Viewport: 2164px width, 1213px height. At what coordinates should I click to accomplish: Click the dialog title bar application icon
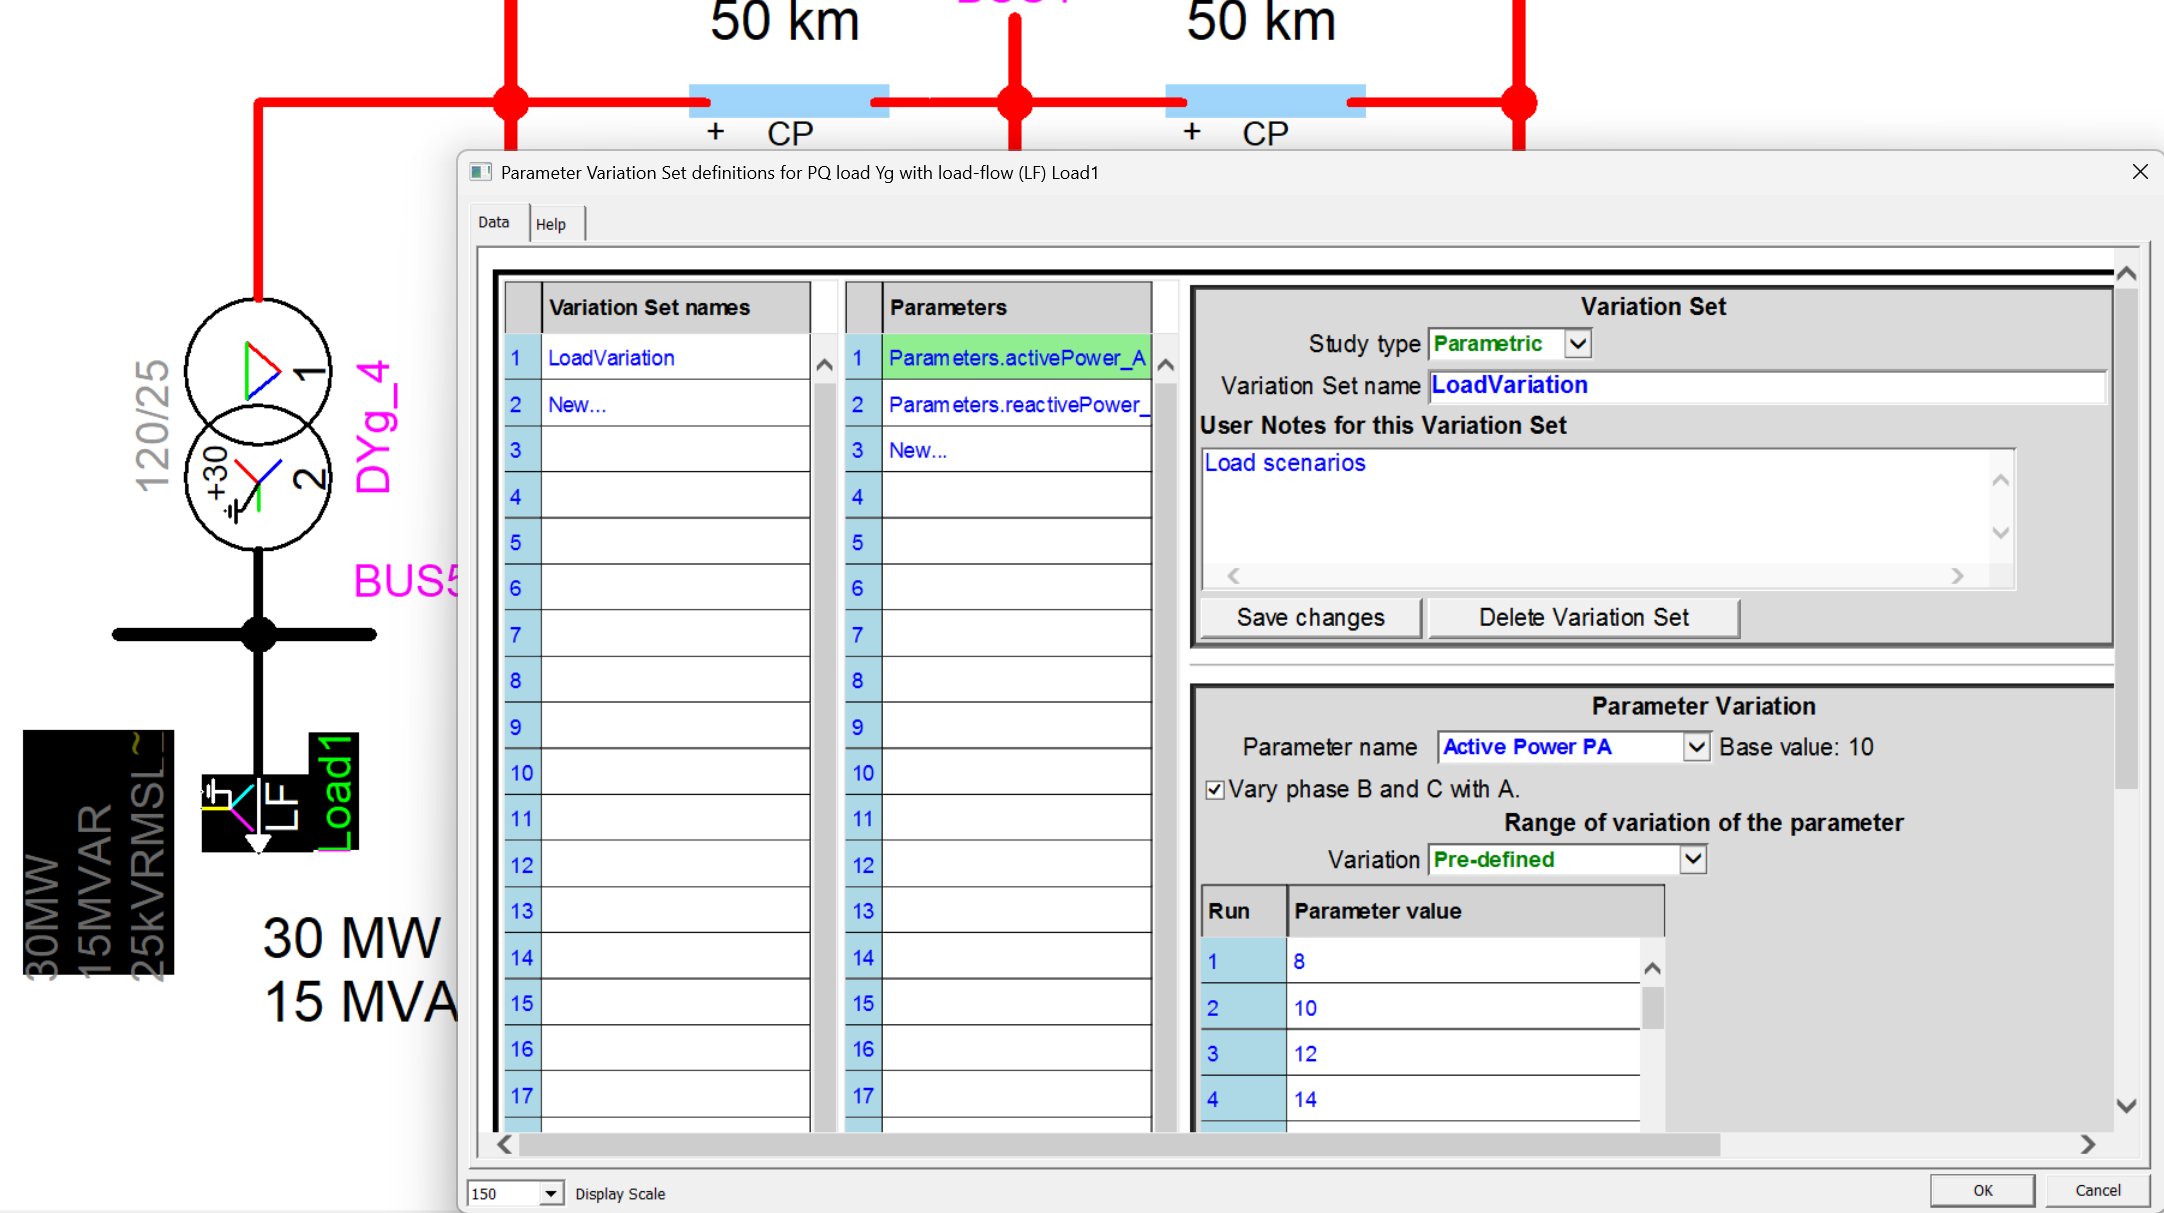[x=480, y=172]
